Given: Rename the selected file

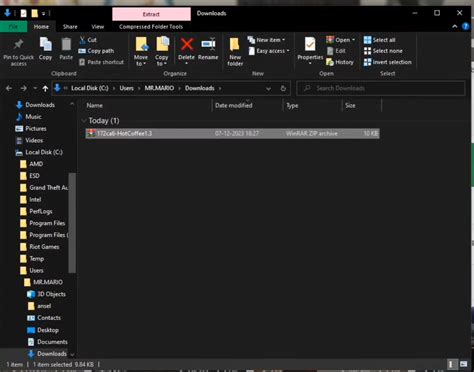Looking at the screenshot, I should pyautogui.click(x=208, y=49).
